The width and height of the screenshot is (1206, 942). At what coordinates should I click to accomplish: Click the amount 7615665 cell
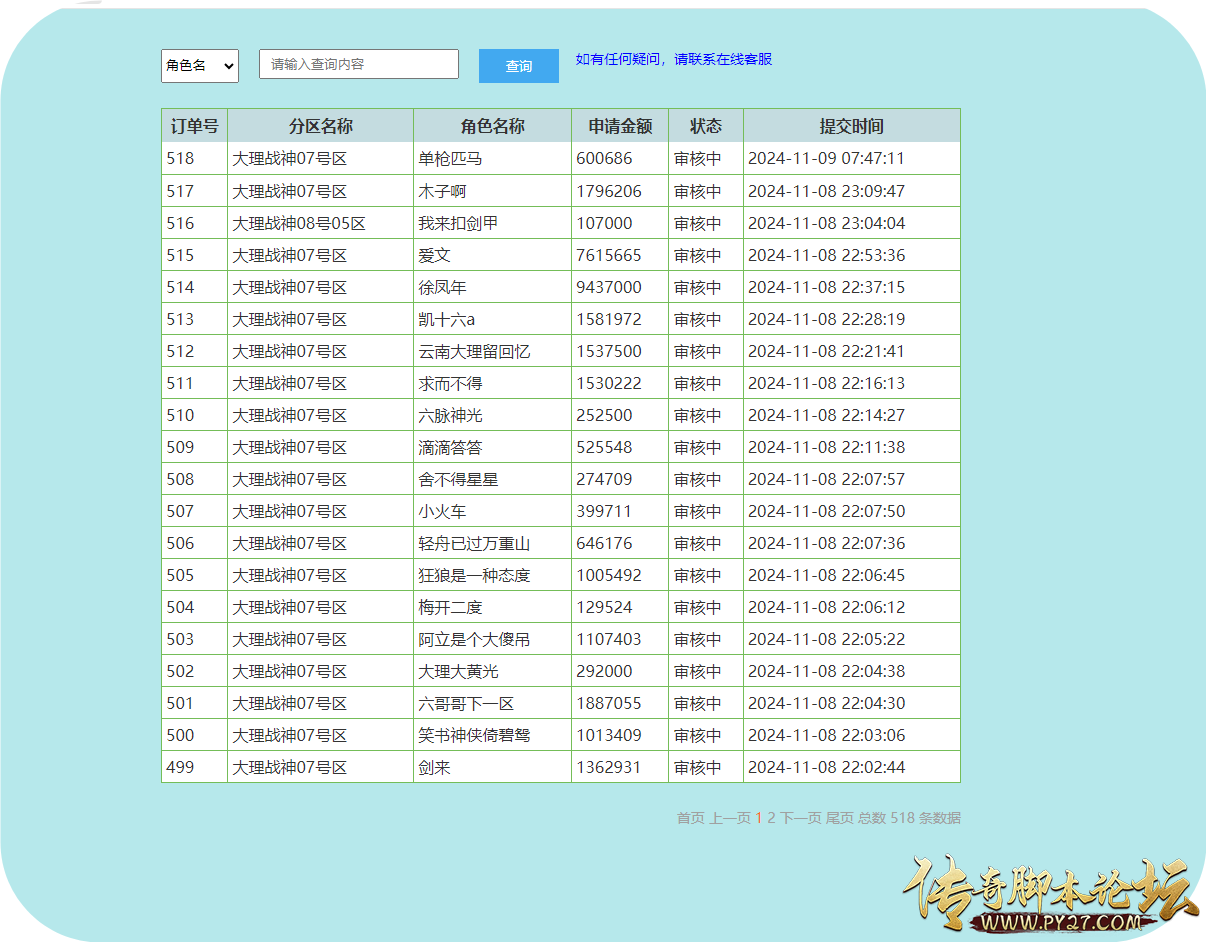[609, 255]
